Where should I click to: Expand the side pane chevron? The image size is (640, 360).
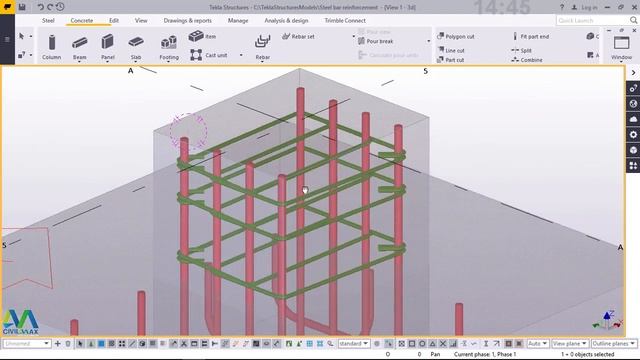[x=633, y=73]
